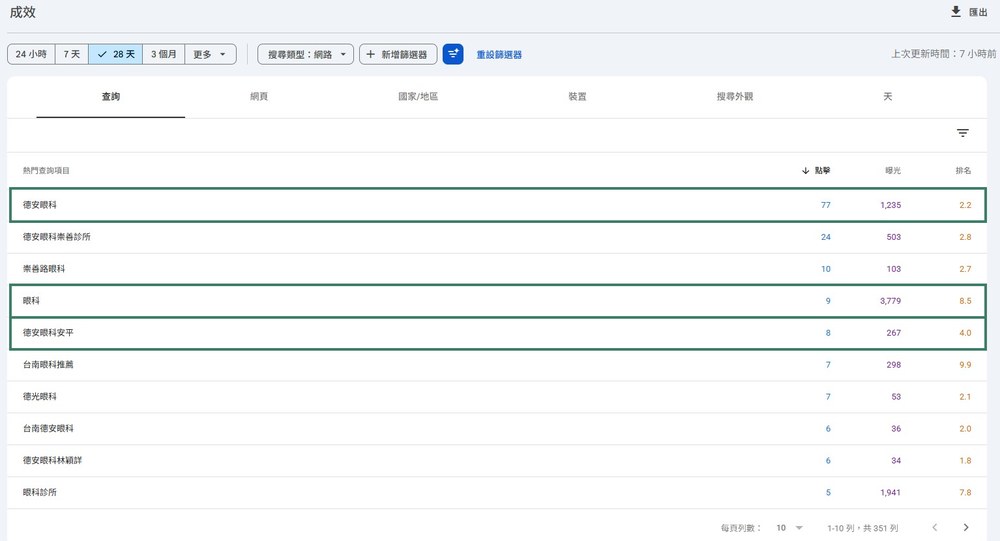Image resolution: width=1000 pixels, height=541 pixels.
Task: Click the 9.9 ranking value
Action: click(965, 365)
